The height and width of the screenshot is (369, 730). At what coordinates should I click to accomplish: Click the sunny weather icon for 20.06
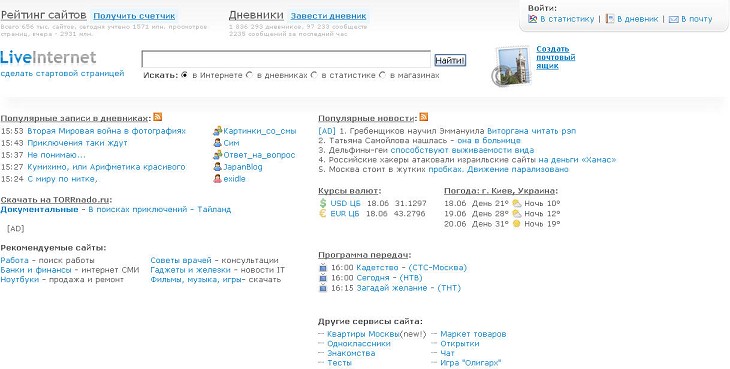(516, 224)
